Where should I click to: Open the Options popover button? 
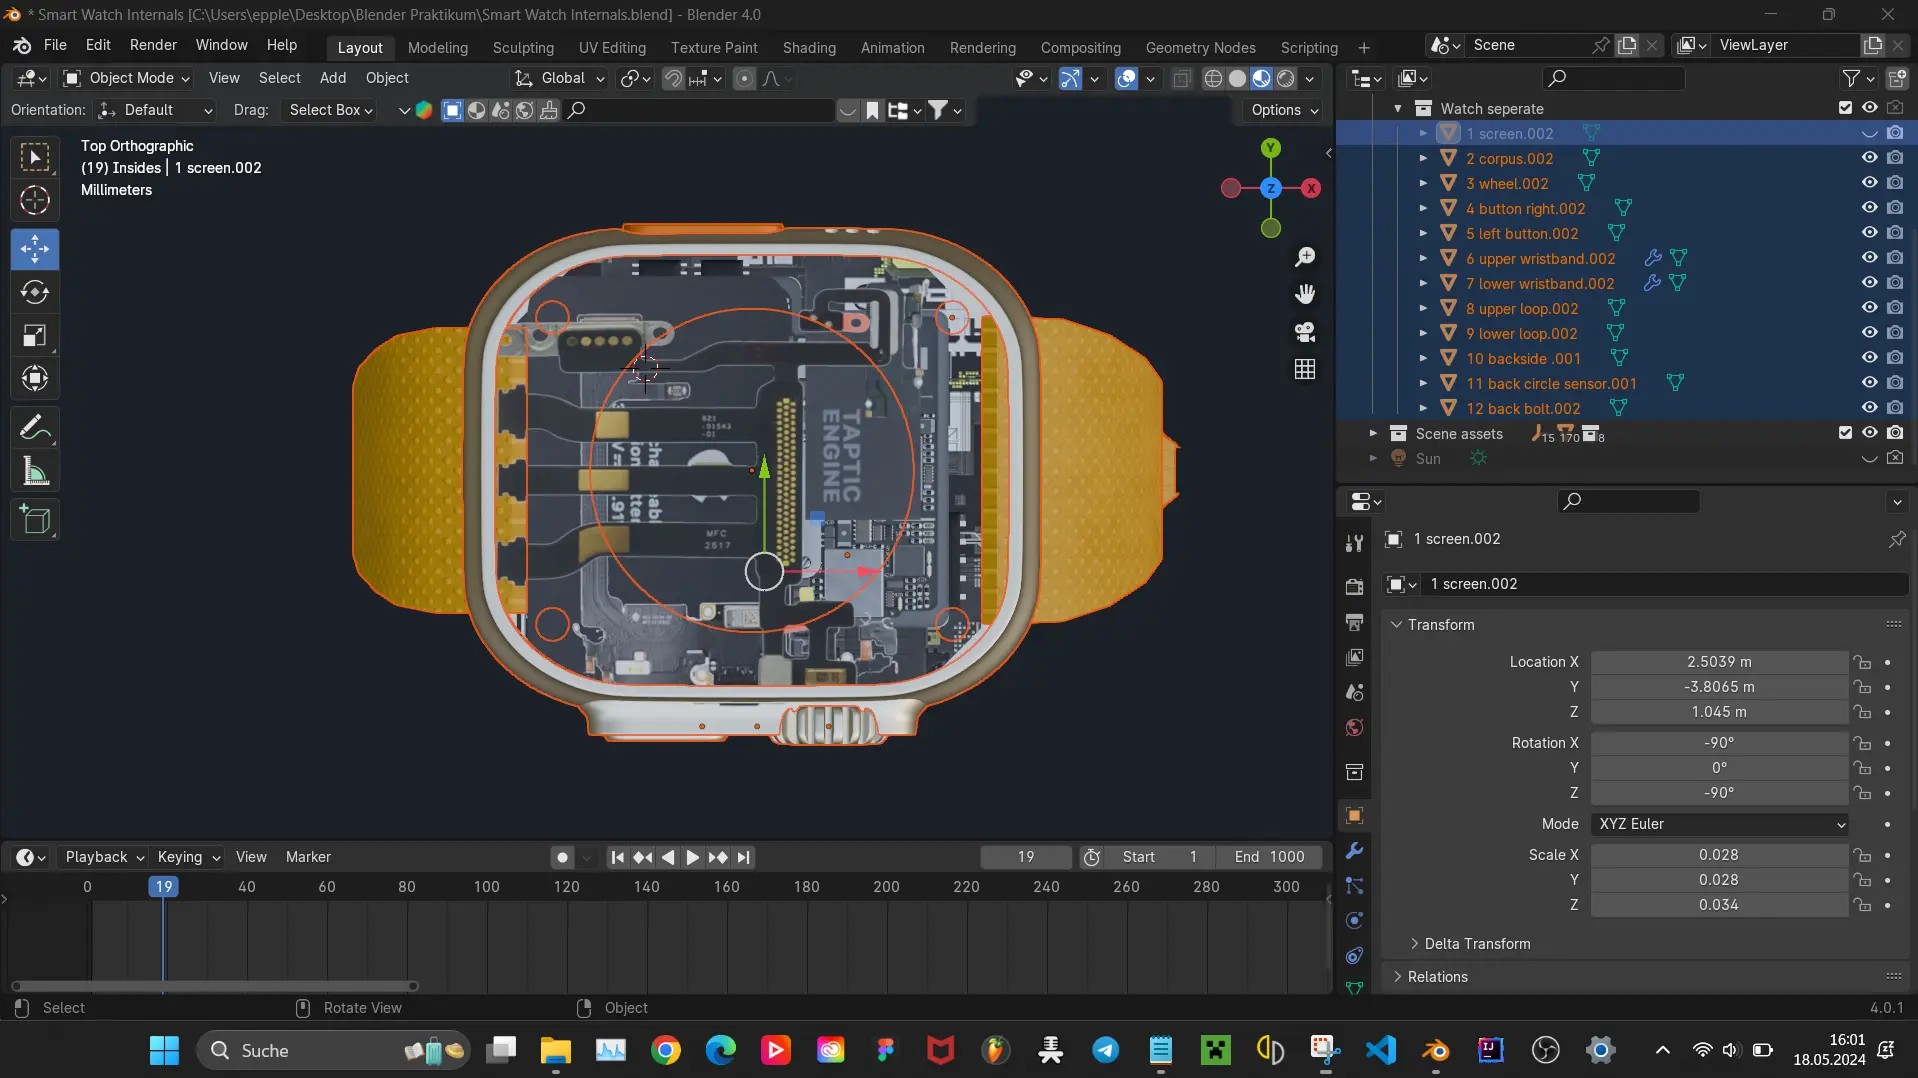(1285, 110)
